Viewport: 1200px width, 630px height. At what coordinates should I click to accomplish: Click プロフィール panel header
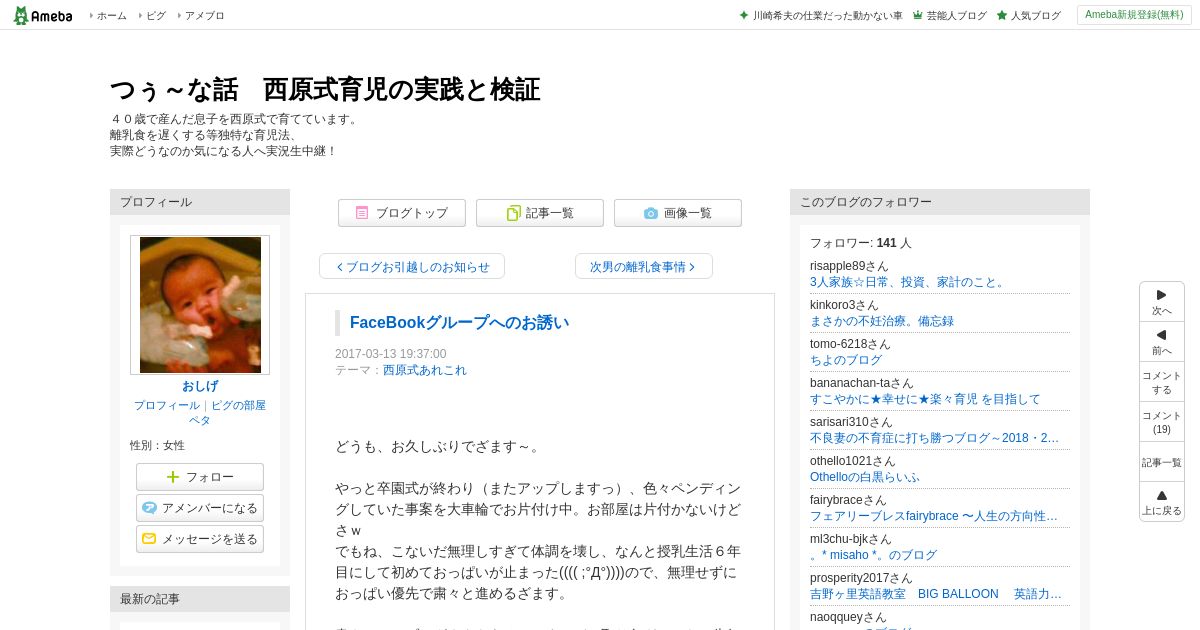click(x=200, y=202)
